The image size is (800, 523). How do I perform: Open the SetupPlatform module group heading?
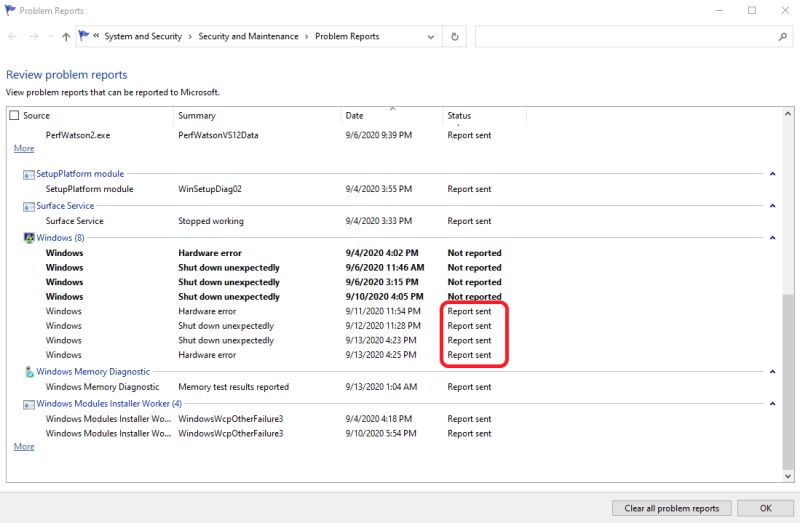(80, 174)
